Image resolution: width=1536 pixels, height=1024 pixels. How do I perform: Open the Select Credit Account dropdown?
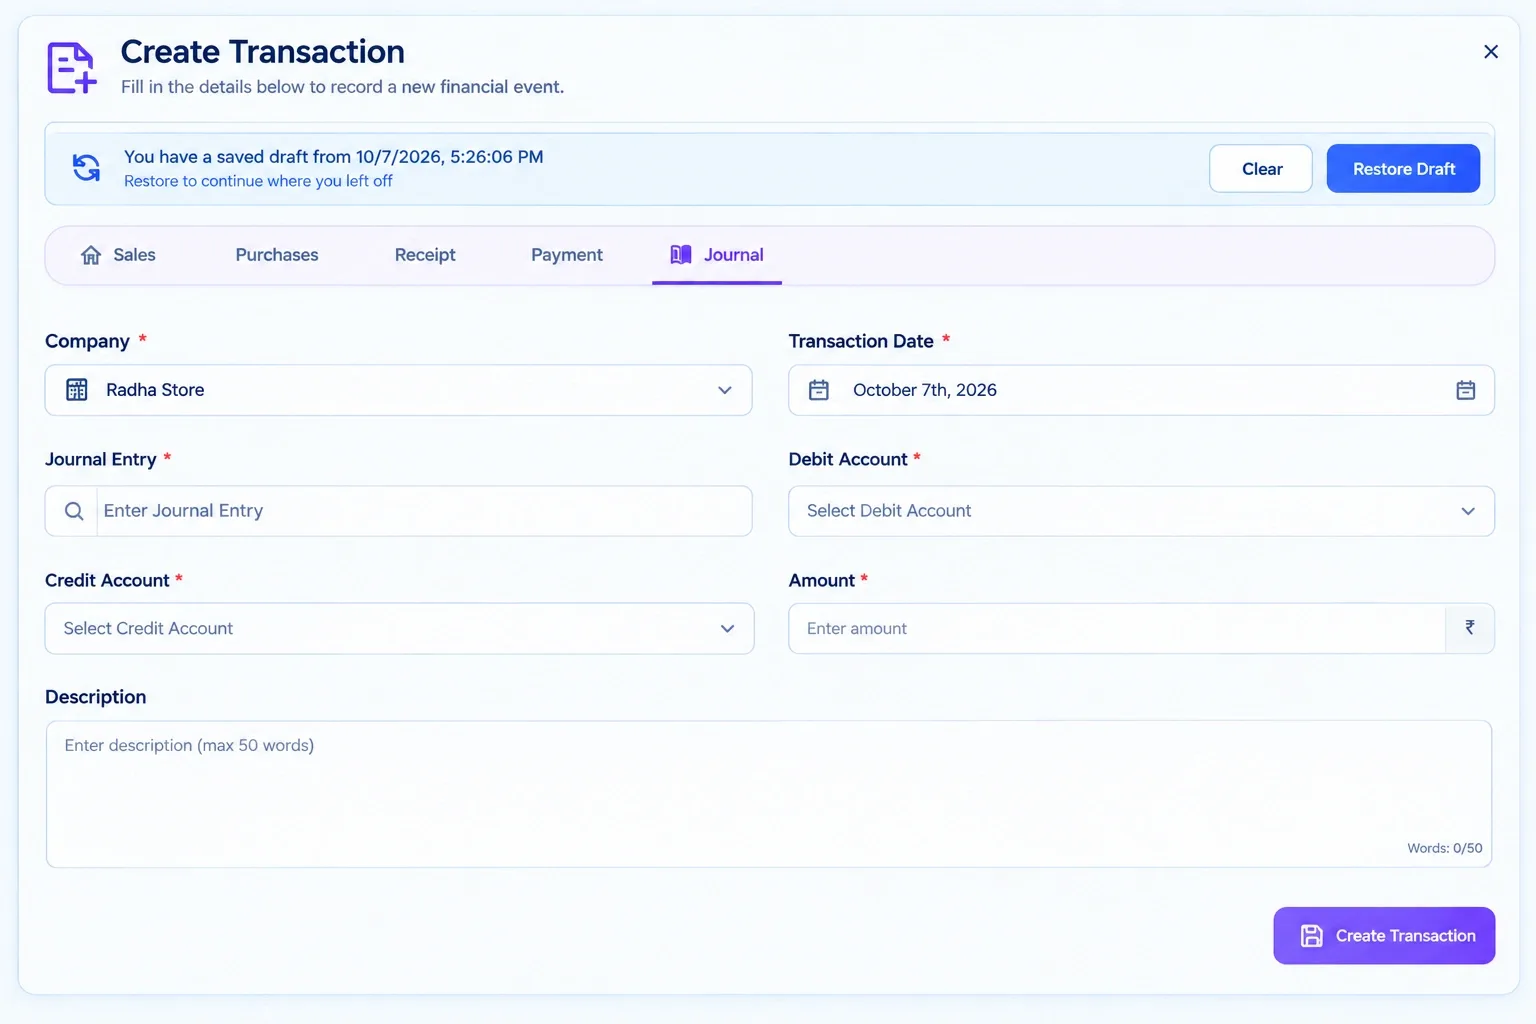(399, 628)
